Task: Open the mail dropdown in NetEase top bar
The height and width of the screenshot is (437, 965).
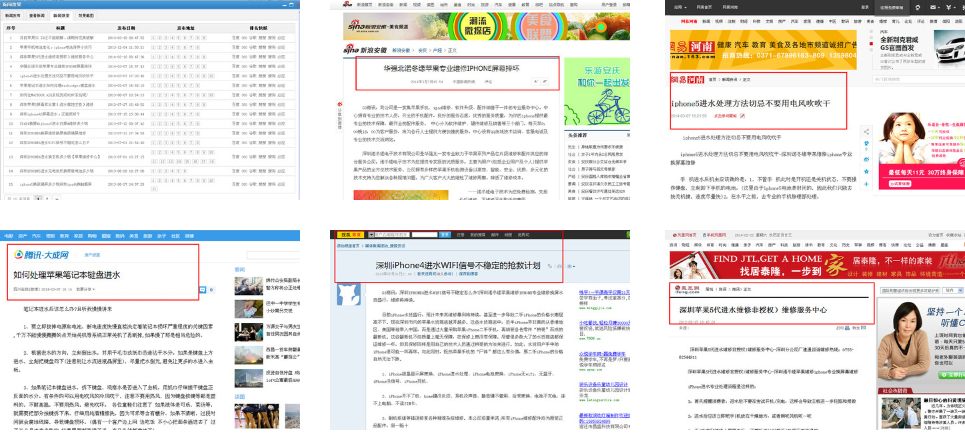Action: pos(935,7)
